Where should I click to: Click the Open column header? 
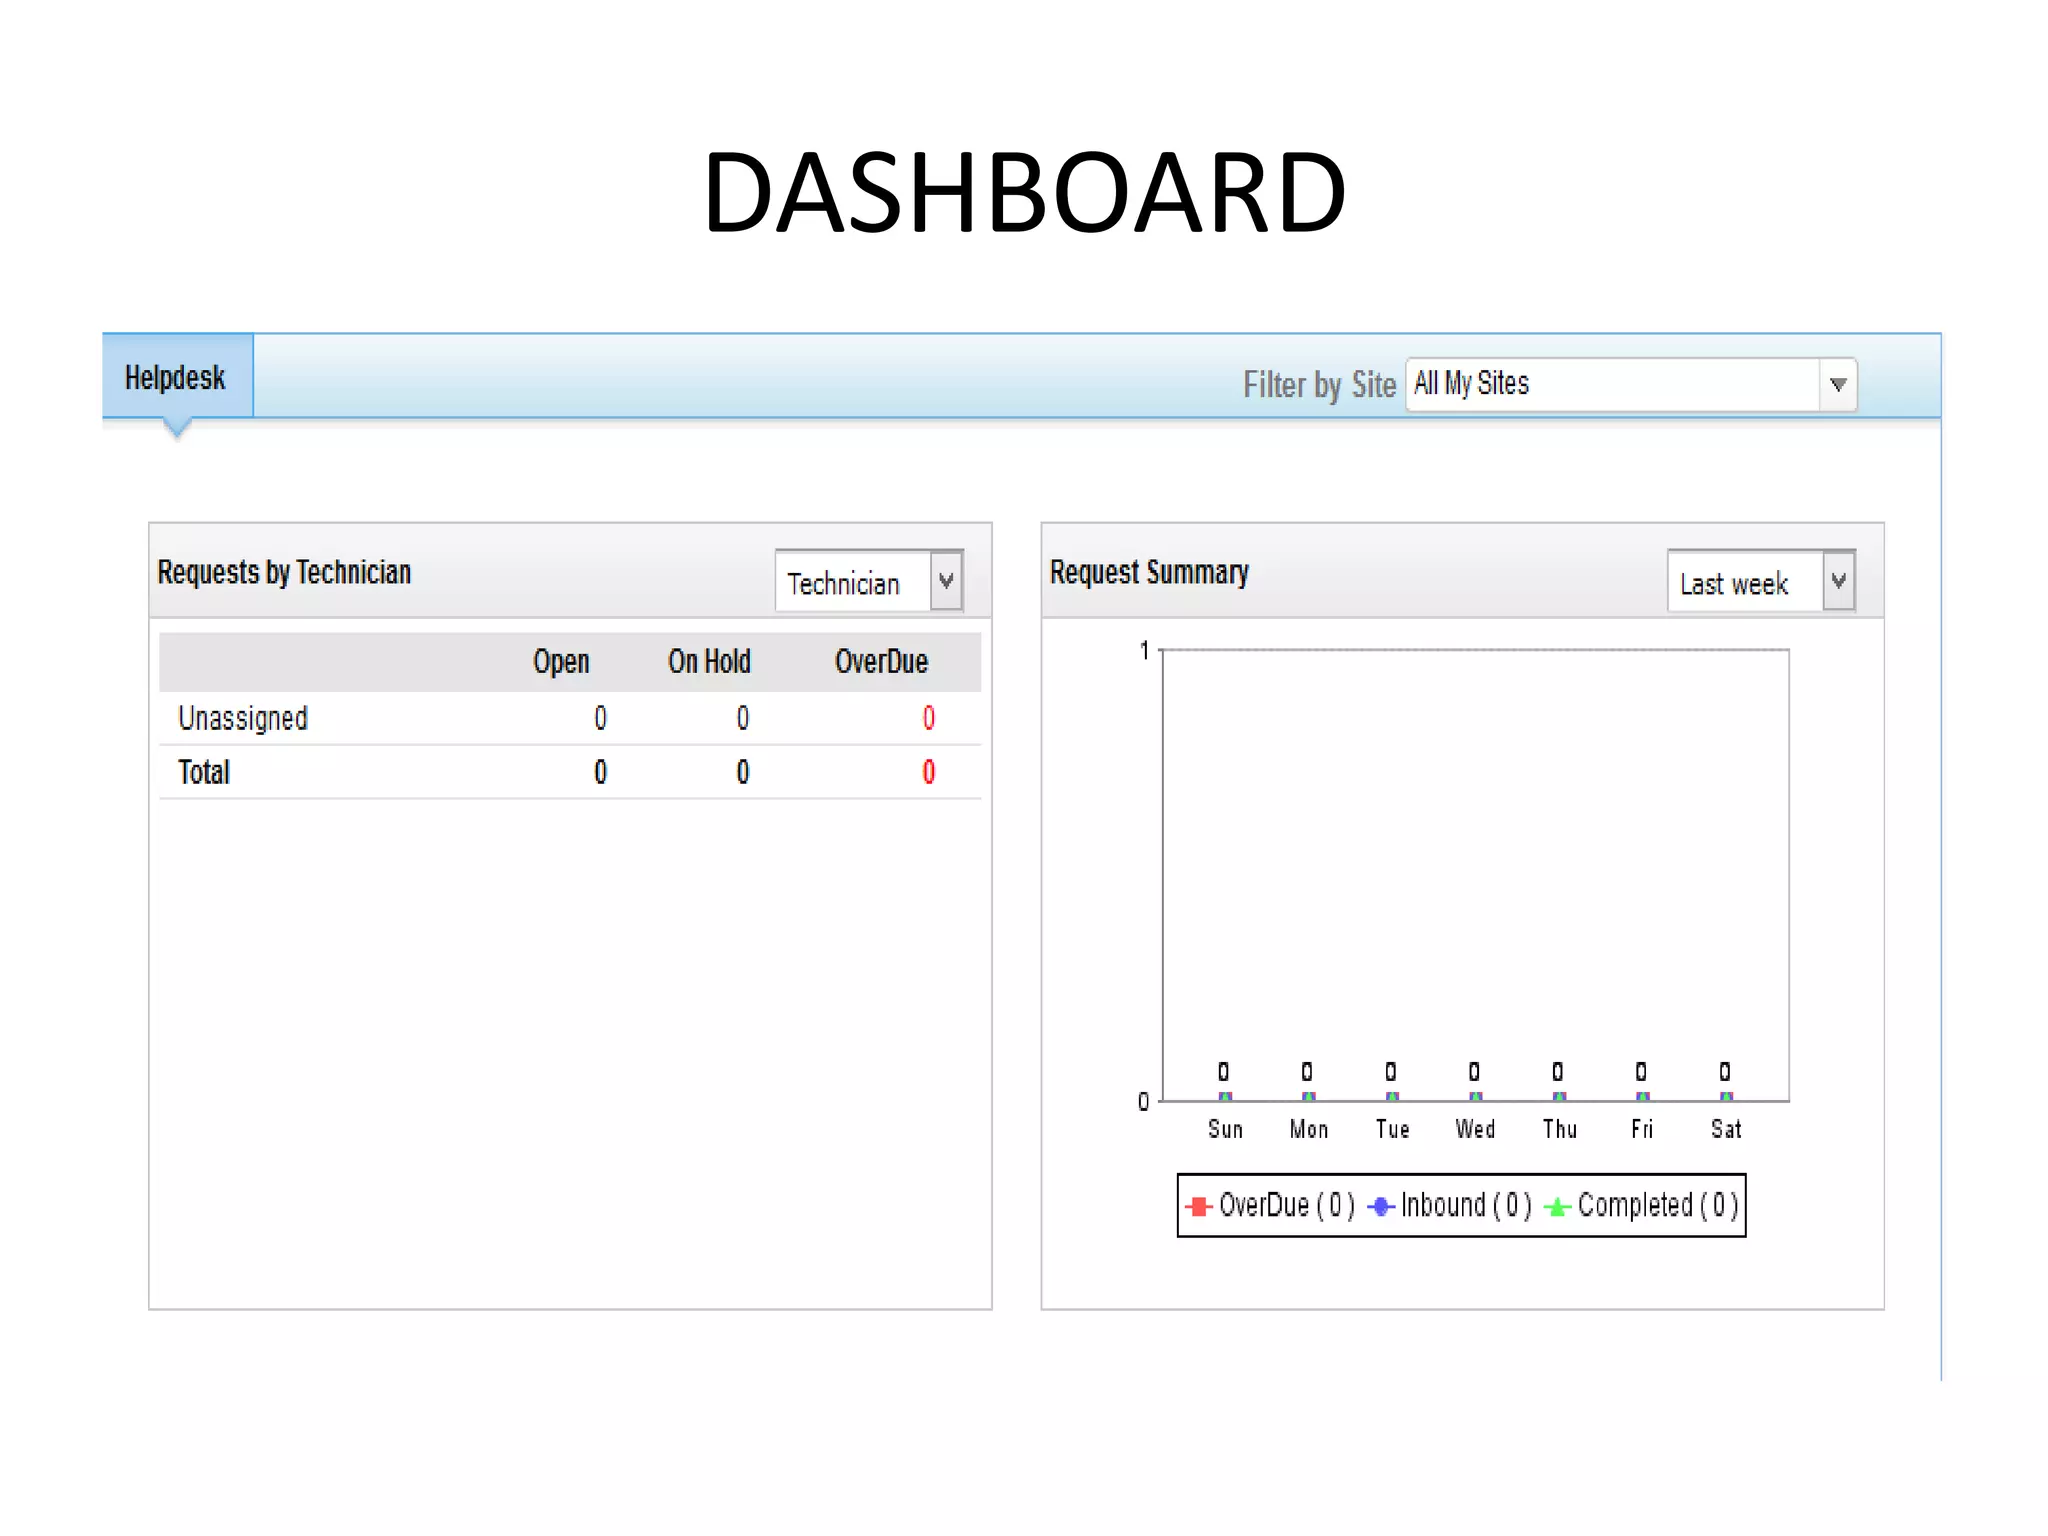tap(561, 662)
